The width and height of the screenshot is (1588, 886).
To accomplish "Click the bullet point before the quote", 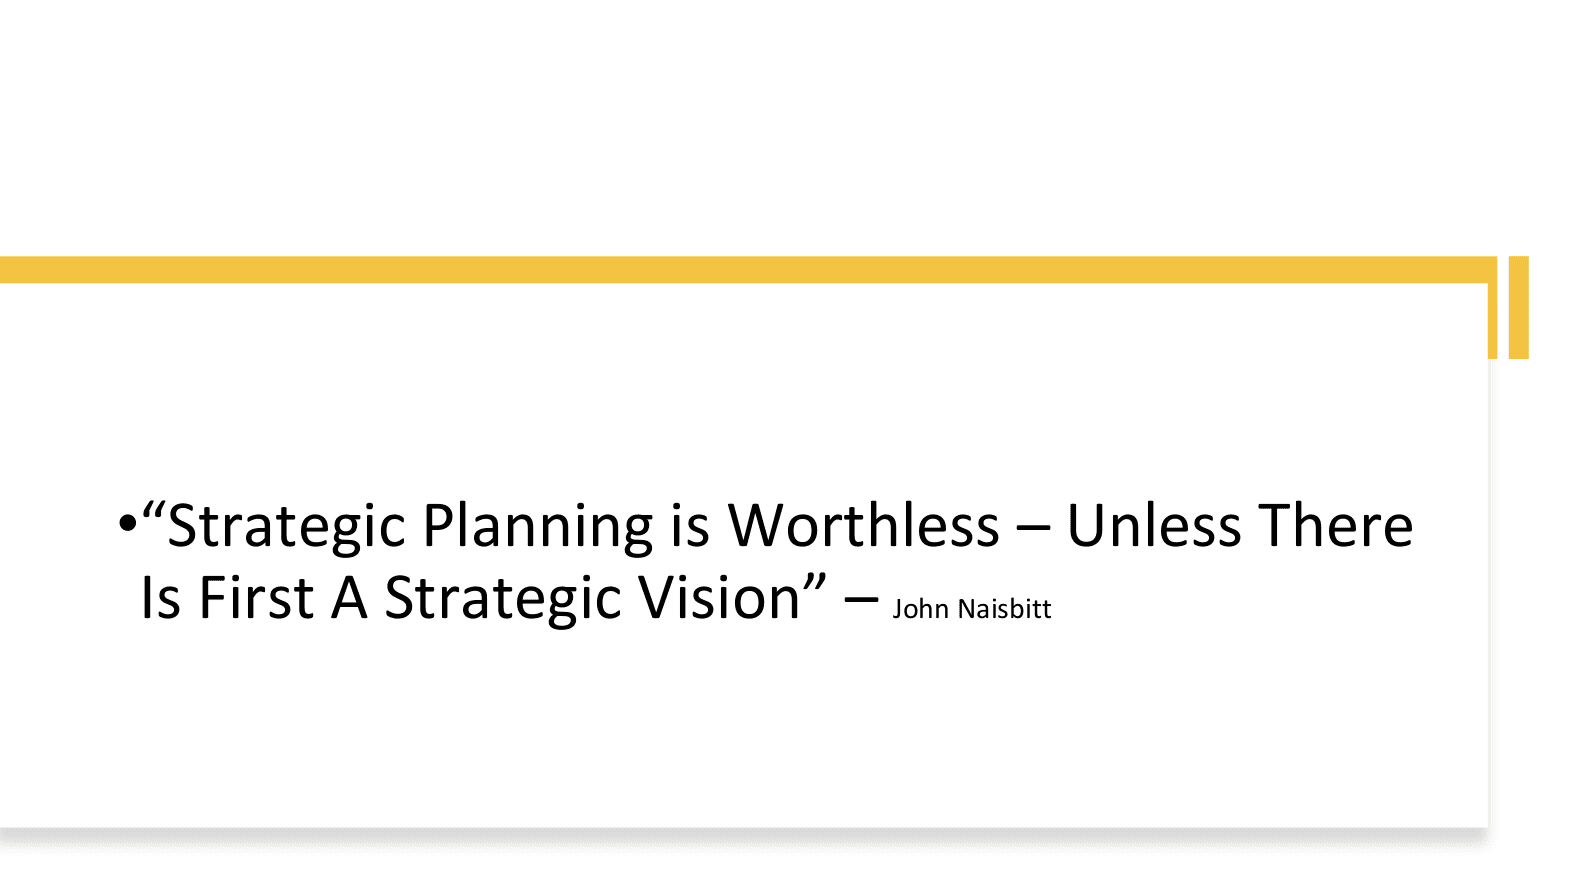I will [x=127, y=523].
